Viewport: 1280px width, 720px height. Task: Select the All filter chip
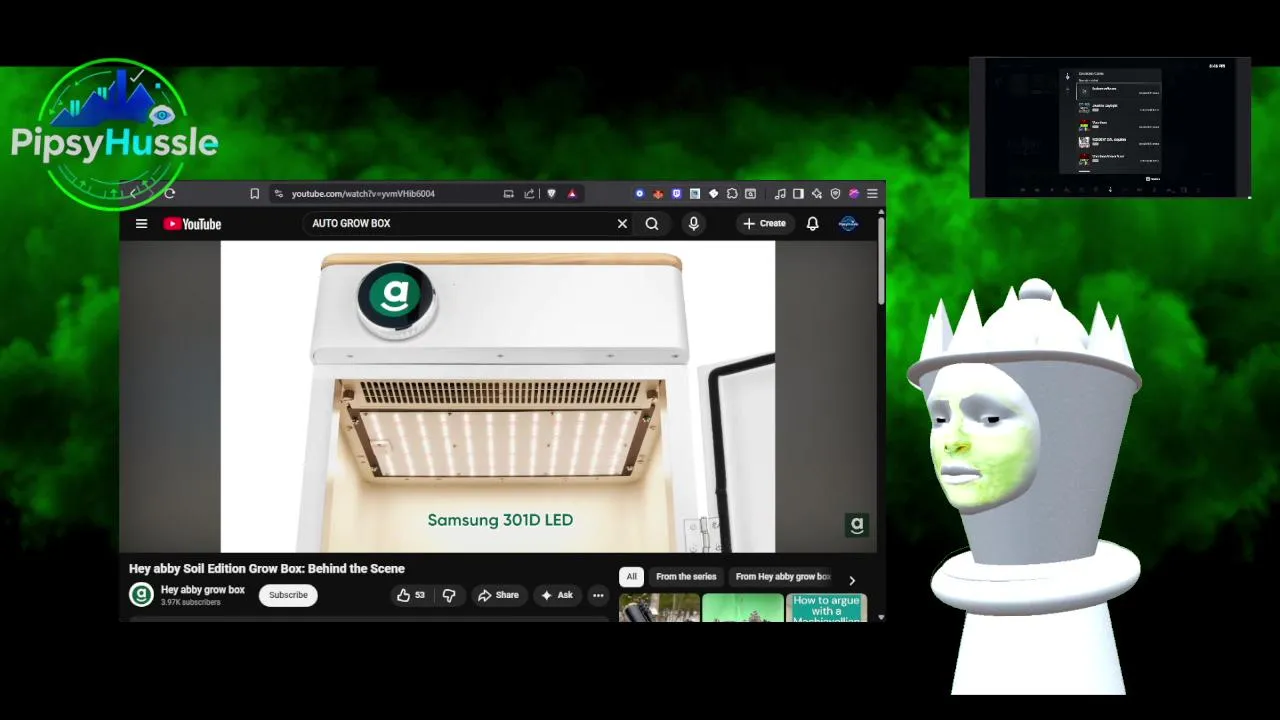pos(631,577)
